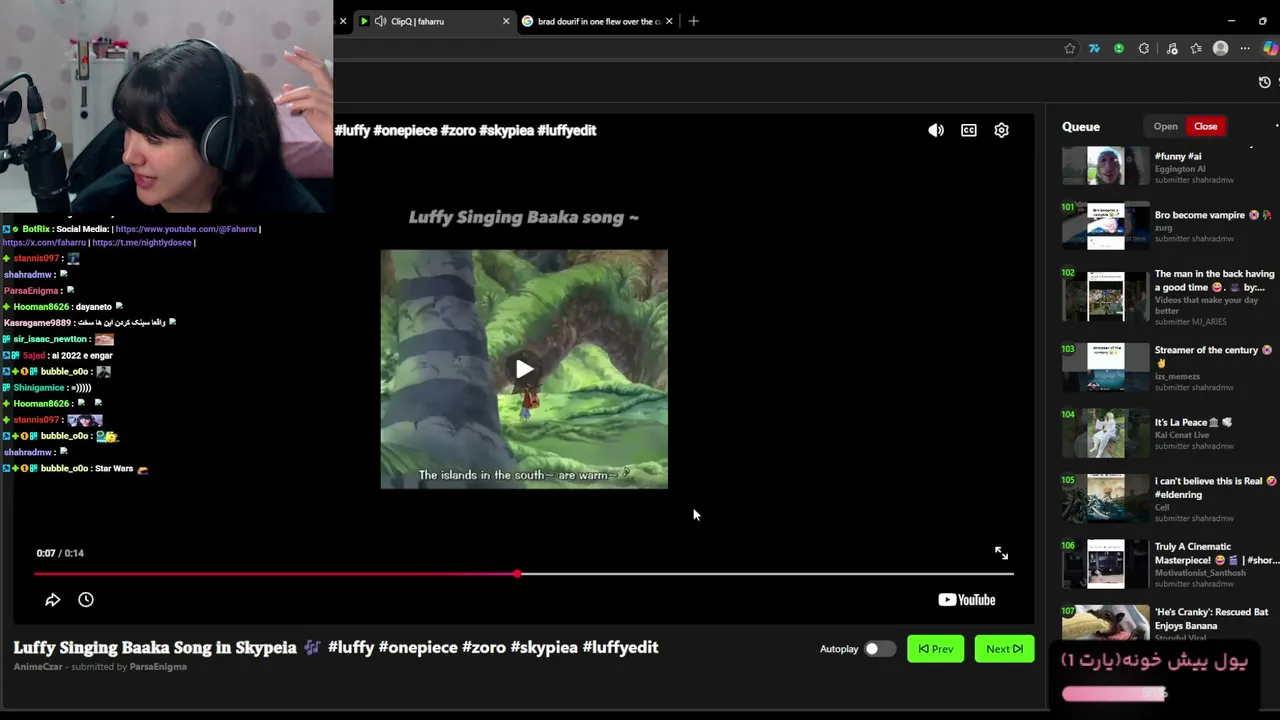This screenshot has width=1280, height=720.
Task: Set the queue to Close
Action: [1205, 126]
